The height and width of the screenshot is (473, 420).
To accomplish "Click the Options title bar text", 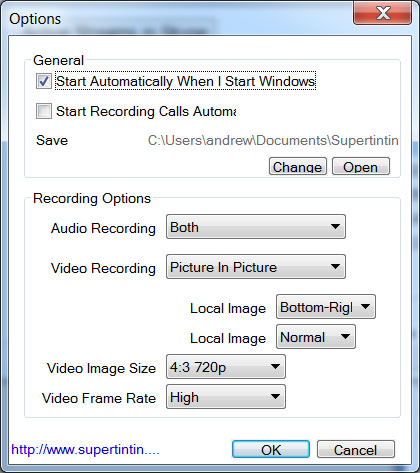I will (35, 19).
